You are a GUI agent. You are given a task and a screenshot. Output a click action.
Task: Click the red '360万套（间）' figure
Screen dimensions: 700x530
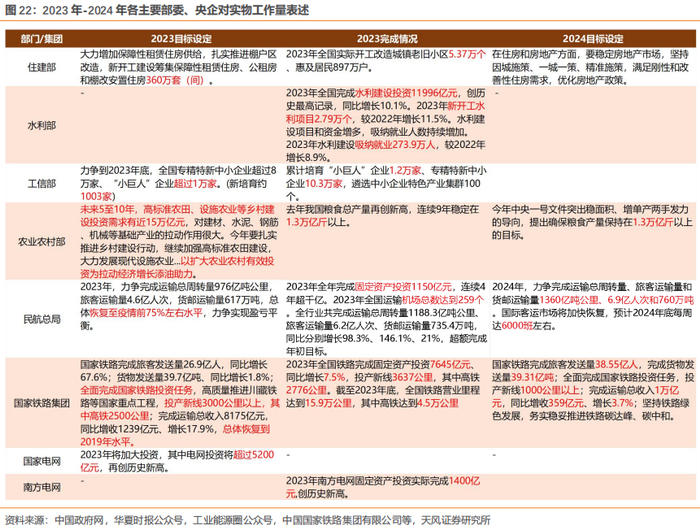[175, 80]
